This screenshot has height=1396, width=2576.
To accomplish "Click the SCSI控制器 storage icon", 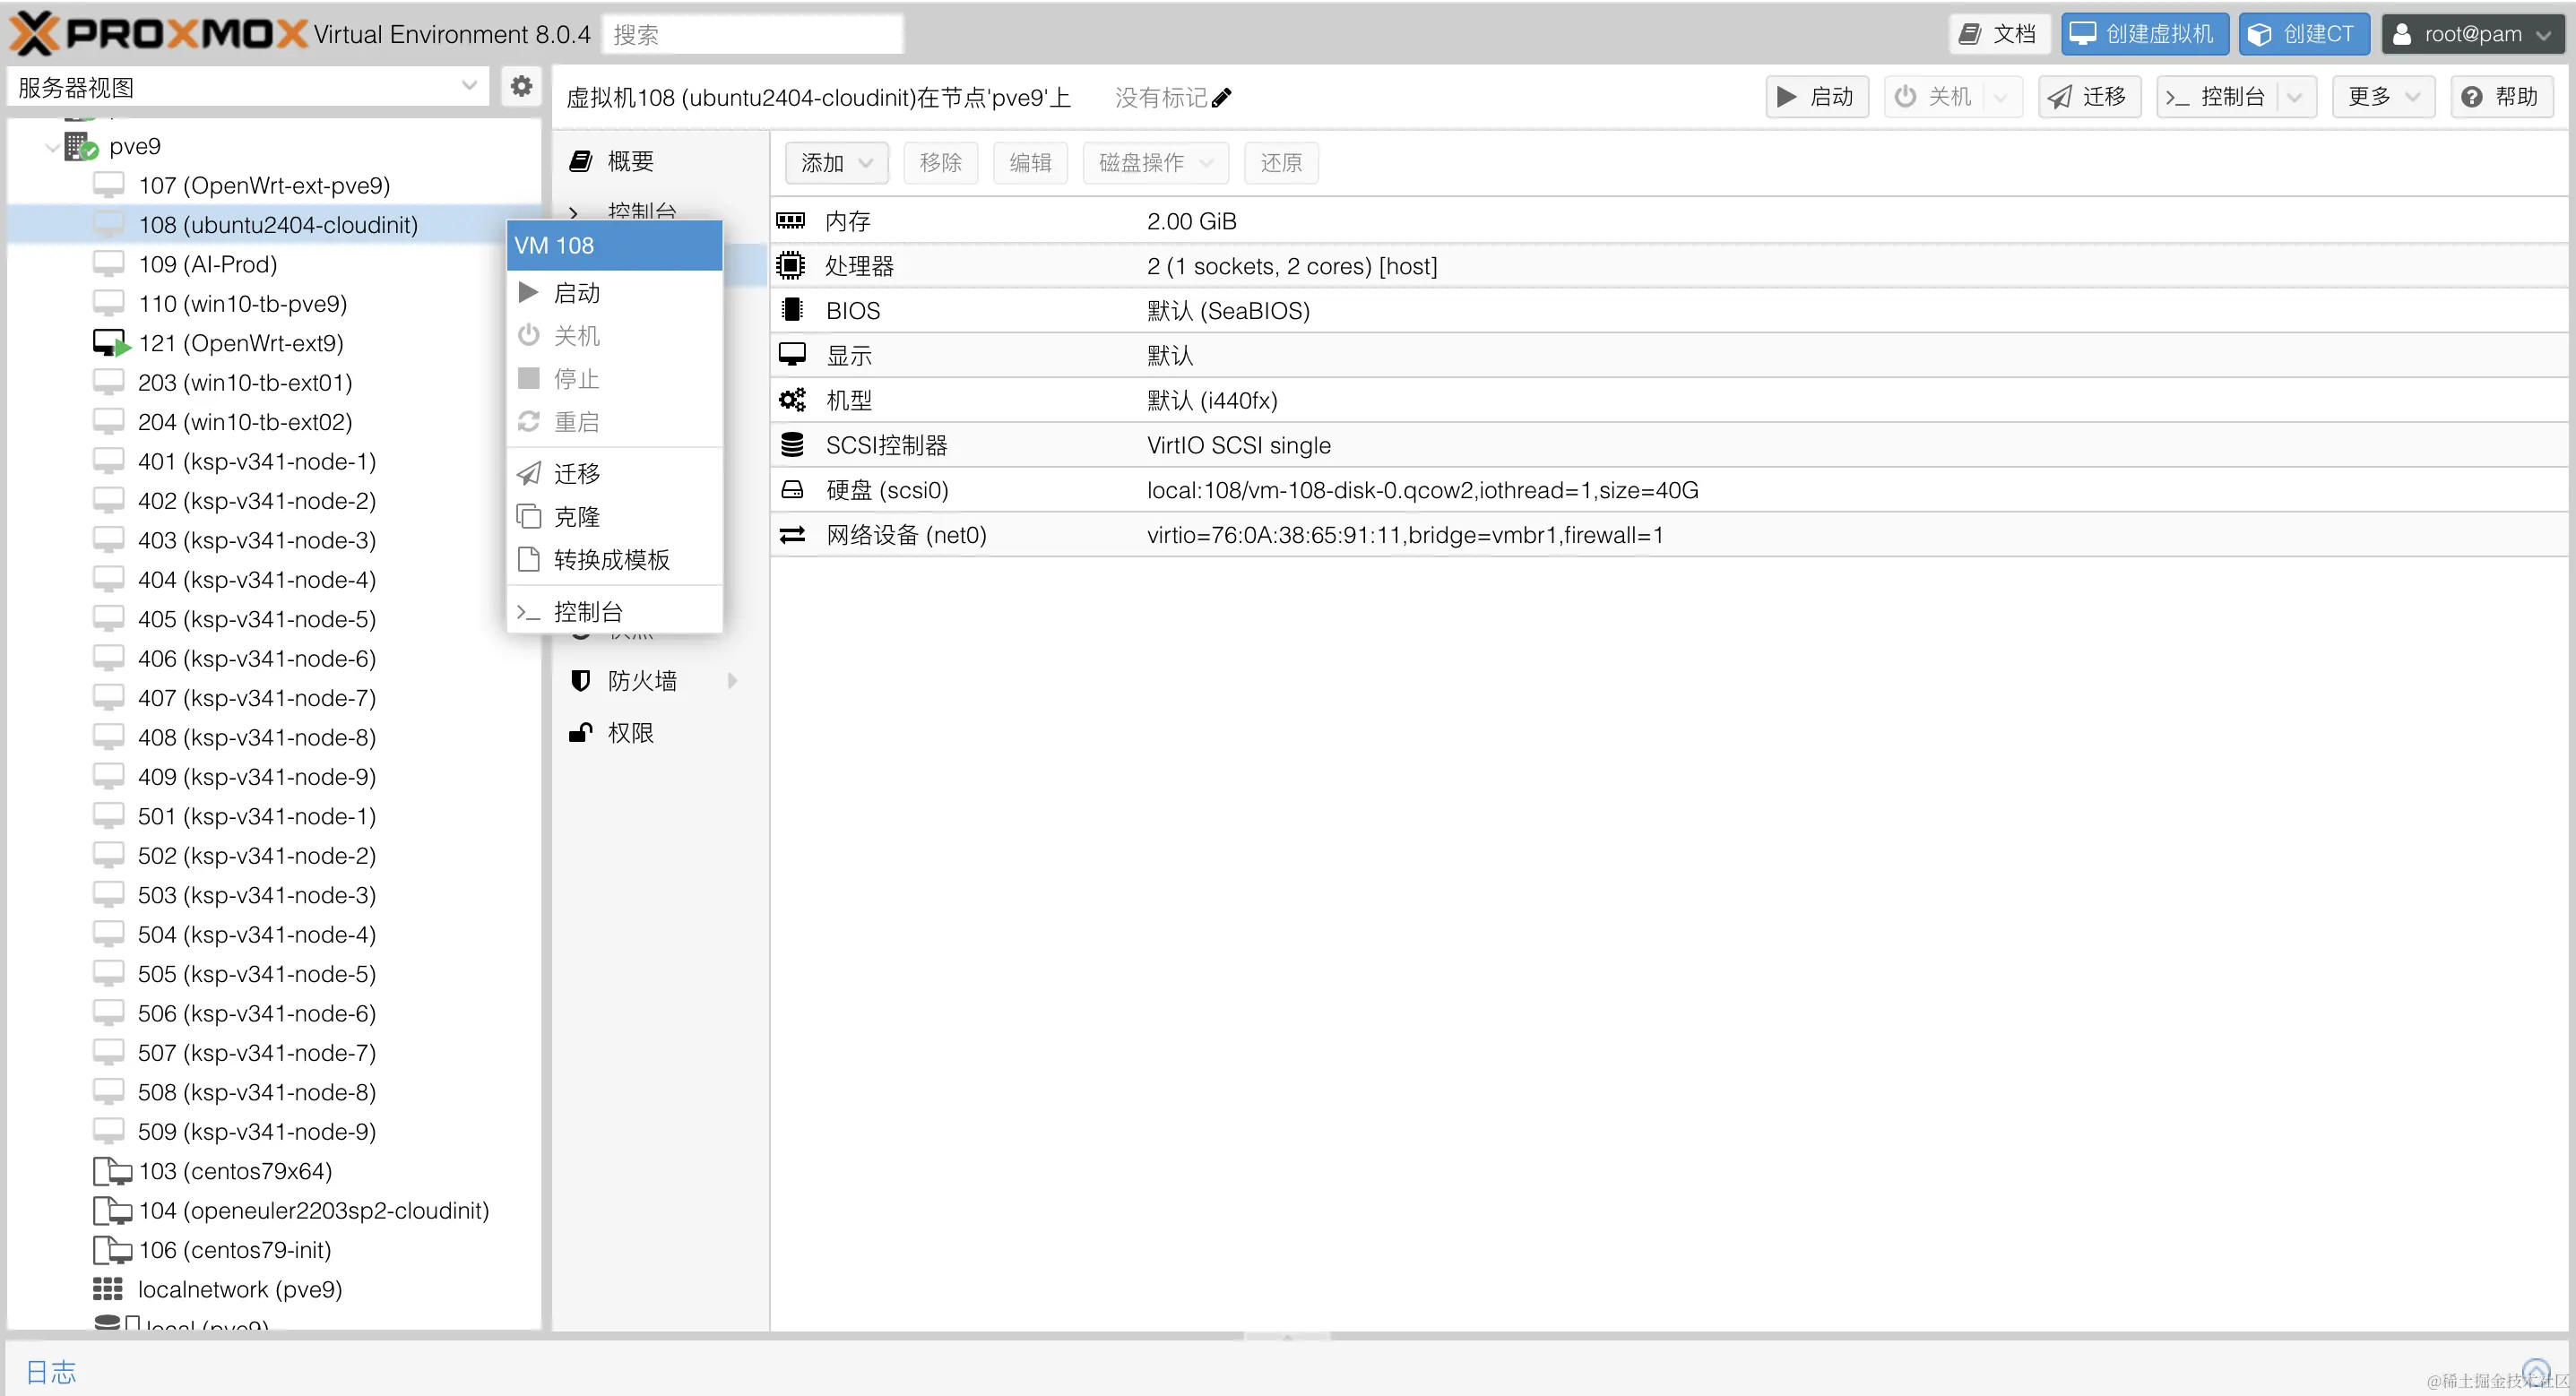I will click(x=792, y=444).
